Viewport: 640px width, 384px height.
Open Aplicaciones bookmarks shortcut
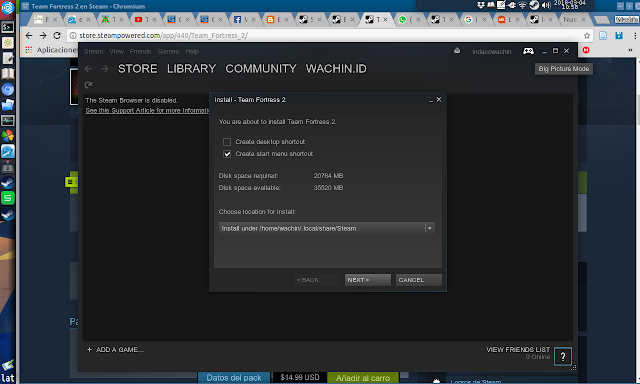pos(52,50)
